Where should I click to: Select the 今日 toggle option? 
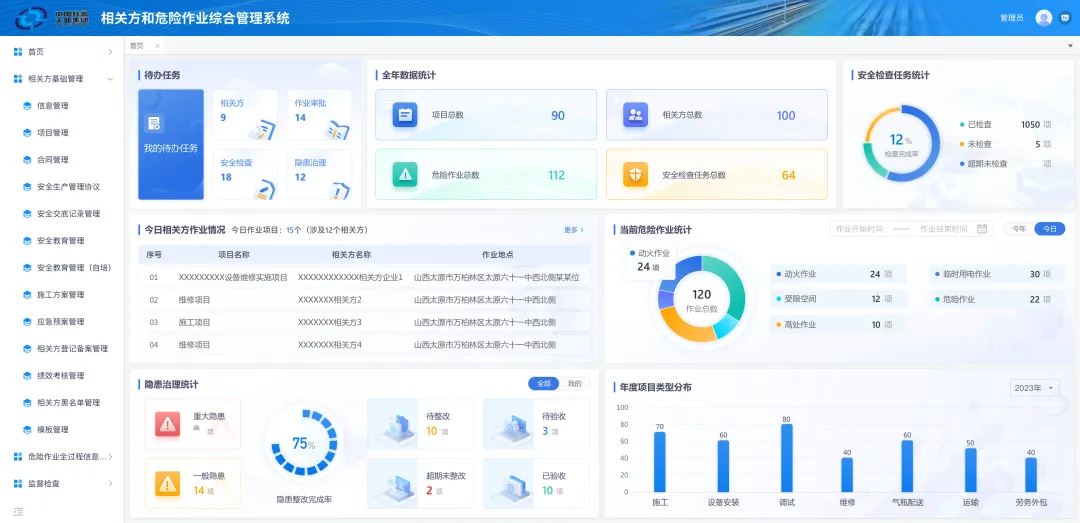click(x=1049, y=229)
